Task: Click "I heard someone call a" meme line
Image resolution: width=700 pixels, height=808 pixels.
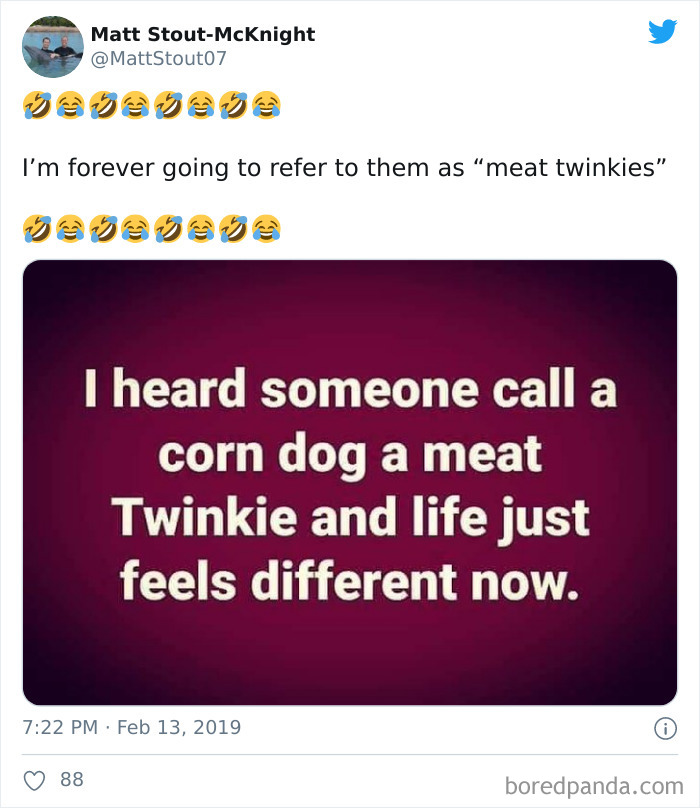Action: click(x=349, y=391)
